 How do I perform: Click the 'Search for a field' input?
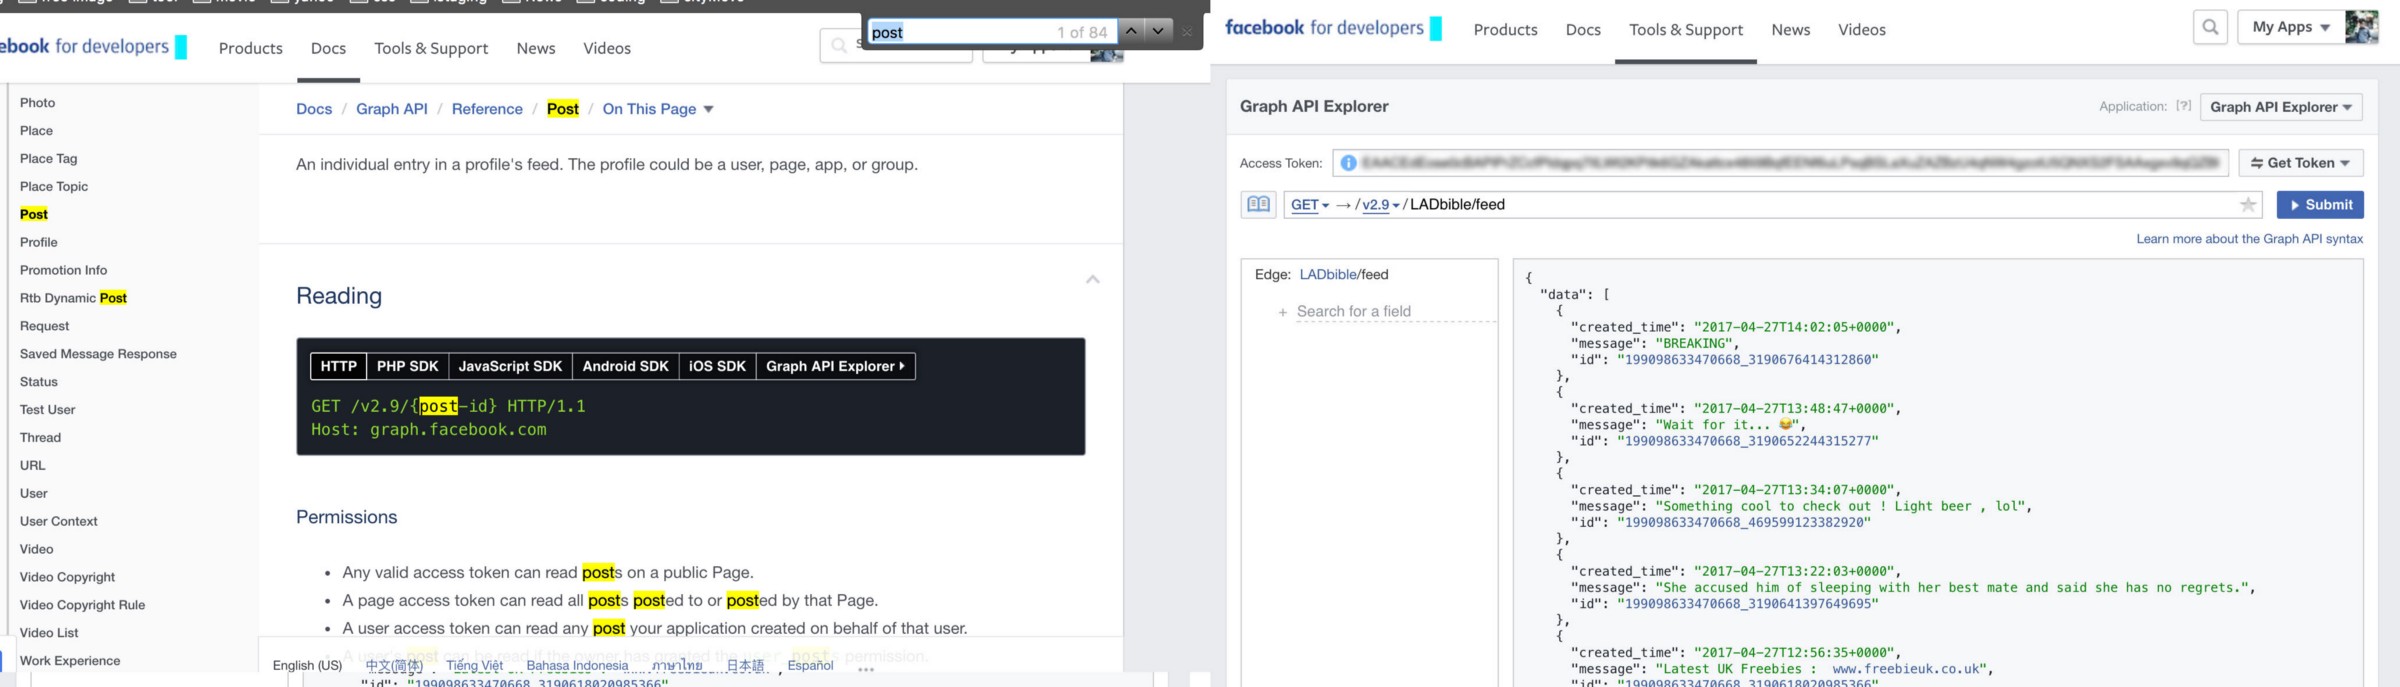point(1395,311)
